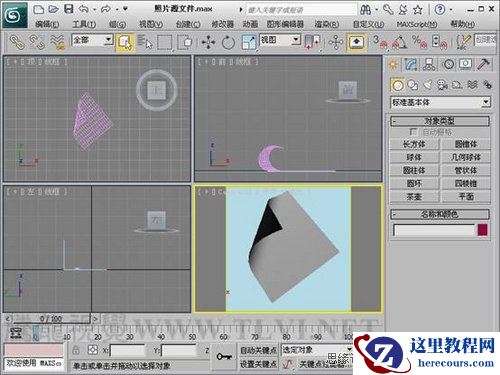
Task: Toggle the Angle Snap button
Action: tap(400, 42)
